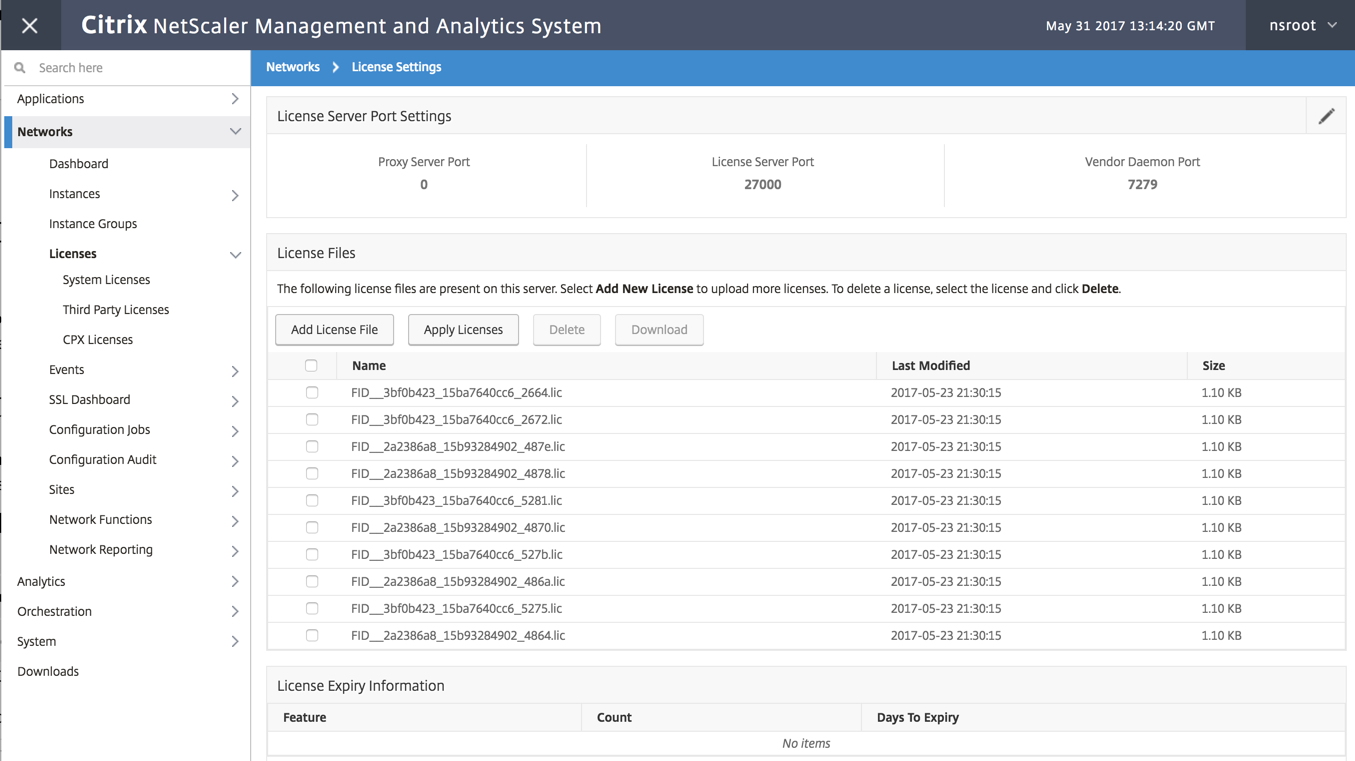Sort table by Last Modified column header

tap(931, 366)
